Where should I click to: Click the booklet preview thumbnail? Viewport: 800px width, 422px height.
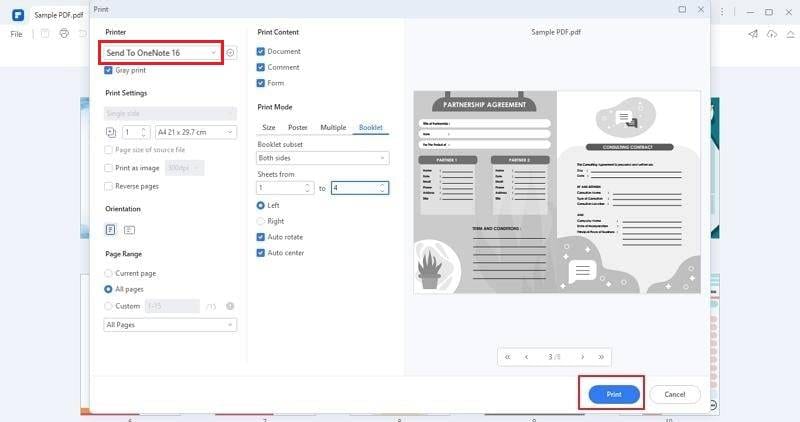pos(557,192)
